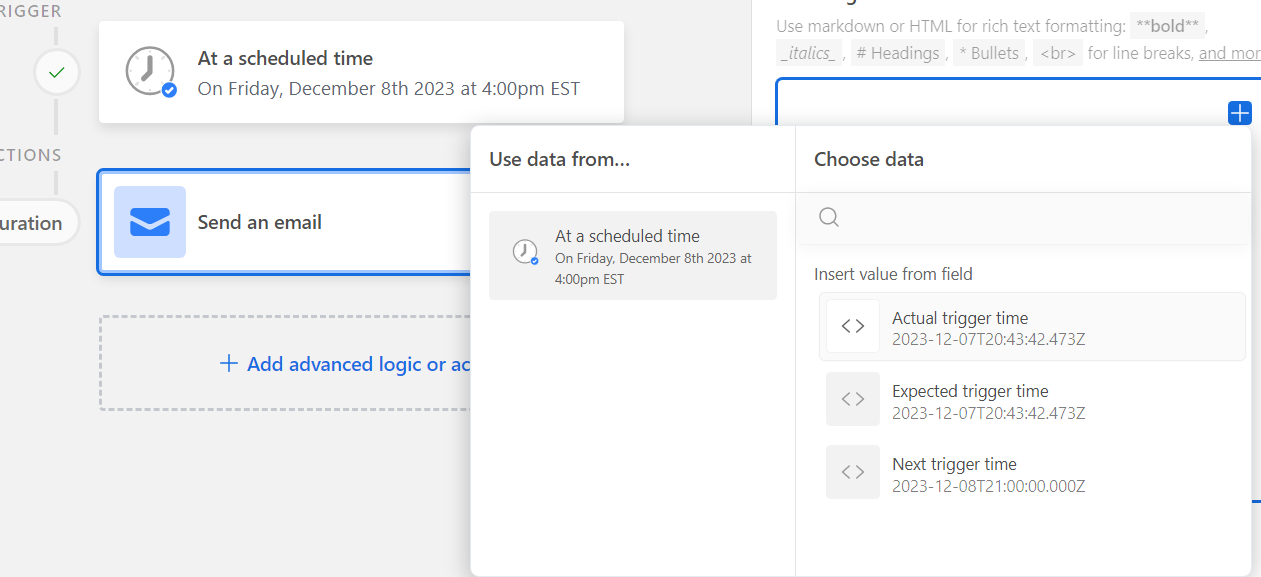Select Expected trigger time field value
Image resolution: width=1261 pixels, height=577 pixels.
coord(1032,399)
